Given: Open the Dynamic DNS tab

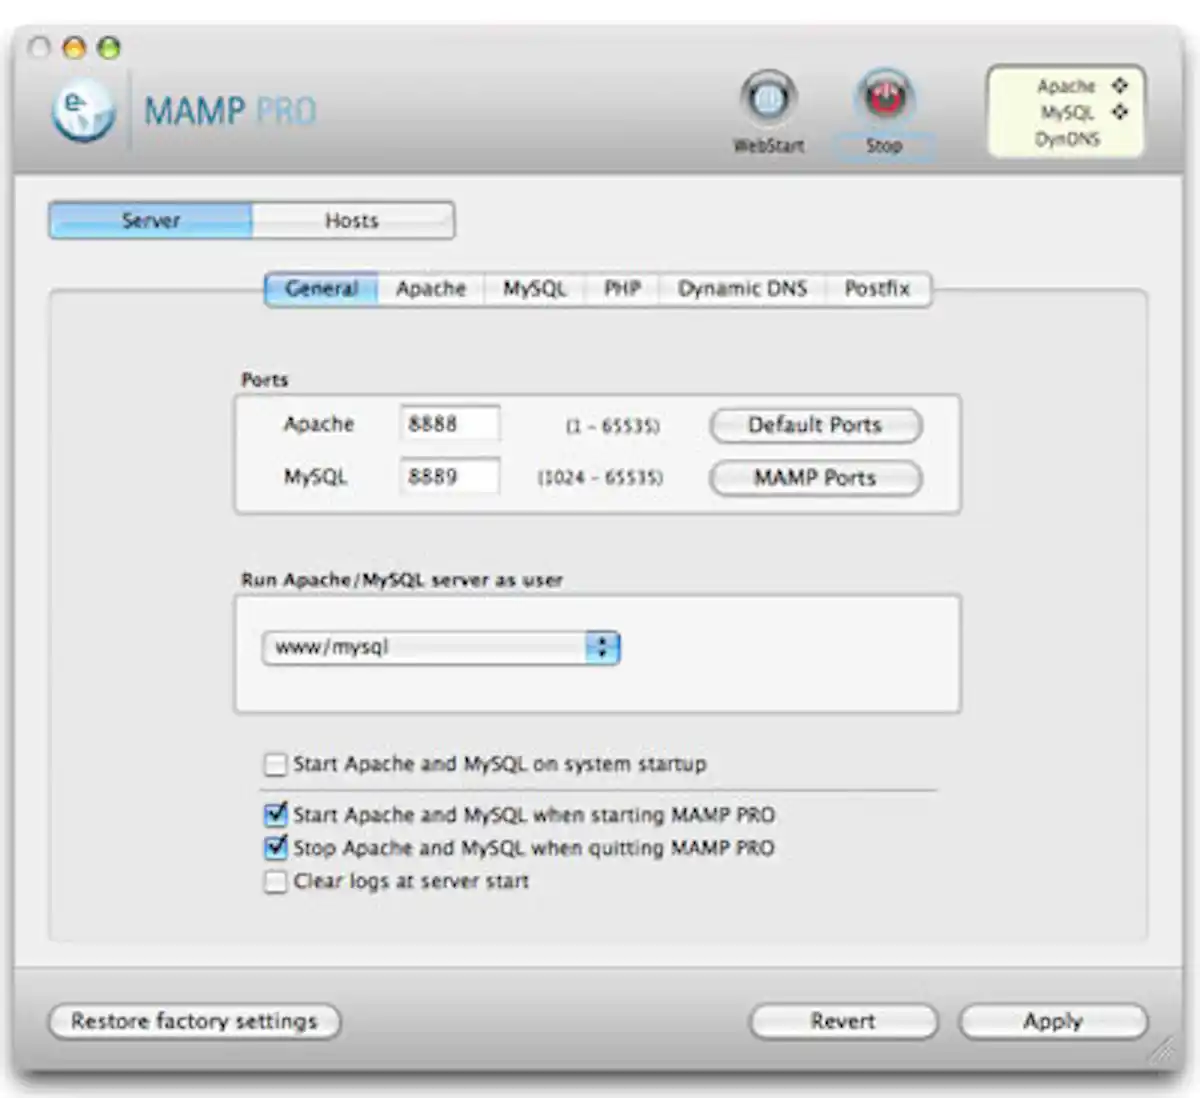Looking at the screenshot, I should [x=742, y=289].
